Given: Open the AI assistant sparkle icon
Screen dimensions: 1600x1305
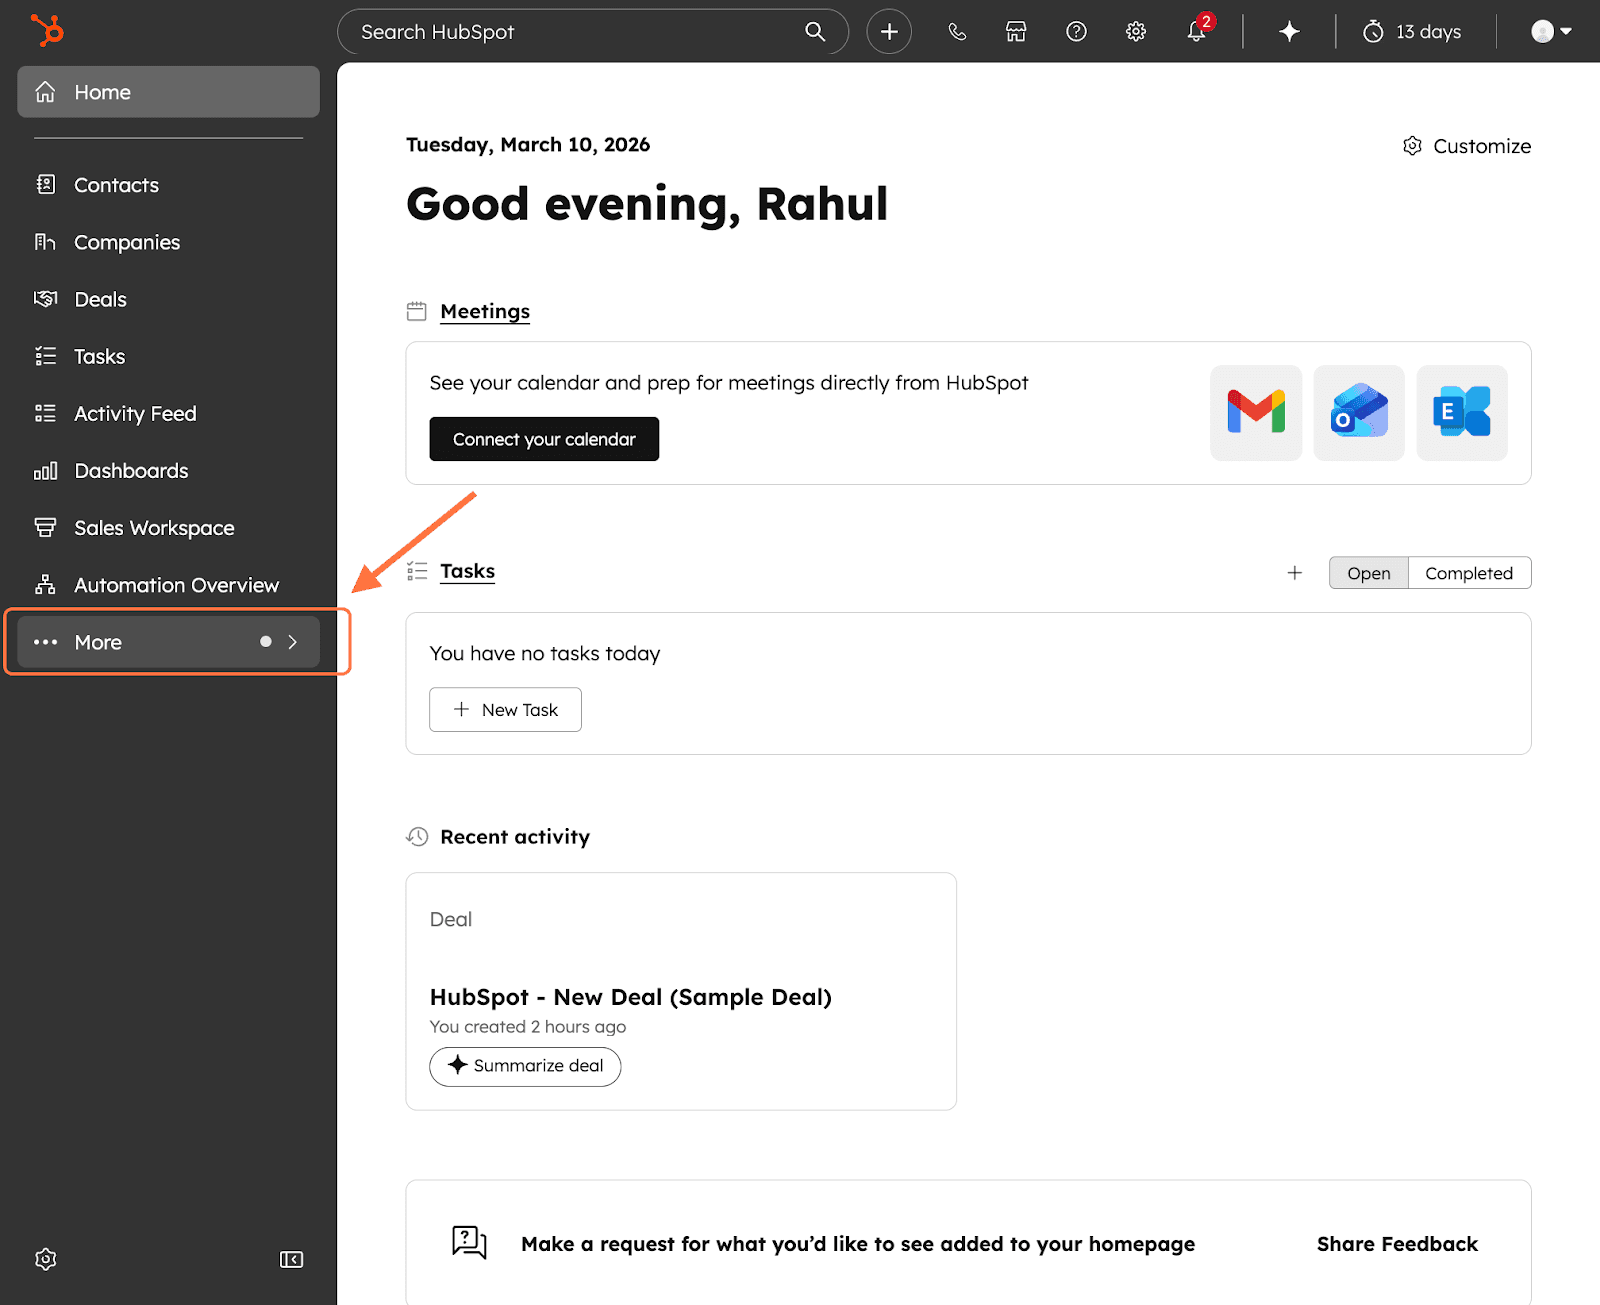Looking at the screenshot, I should pos(1289,32).
